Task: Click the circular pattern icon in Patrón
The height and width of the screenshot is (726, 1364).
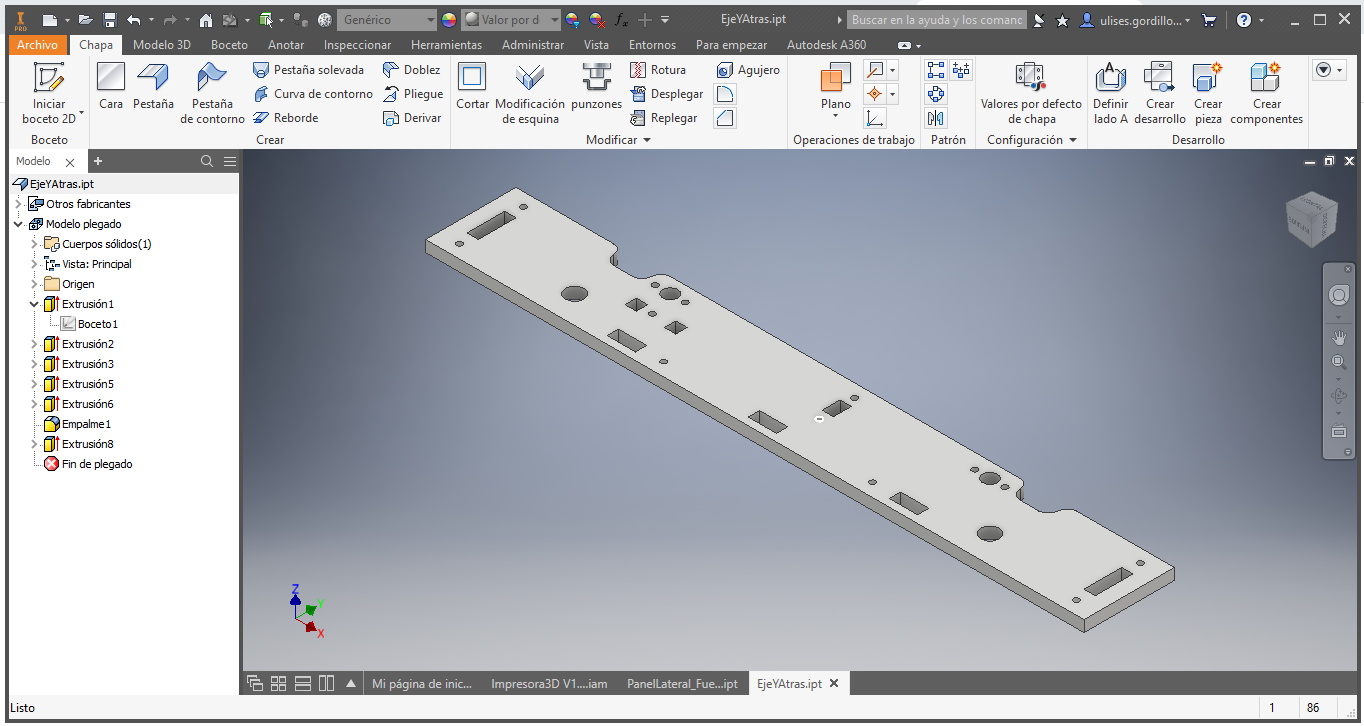Action: click(936, 94)
